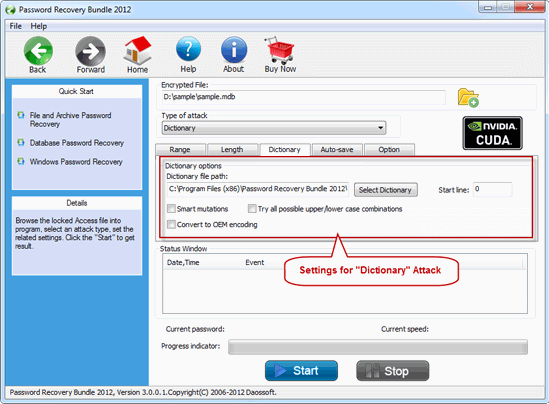Click the icon beside Windows Password Recovery

pos(21,161)
